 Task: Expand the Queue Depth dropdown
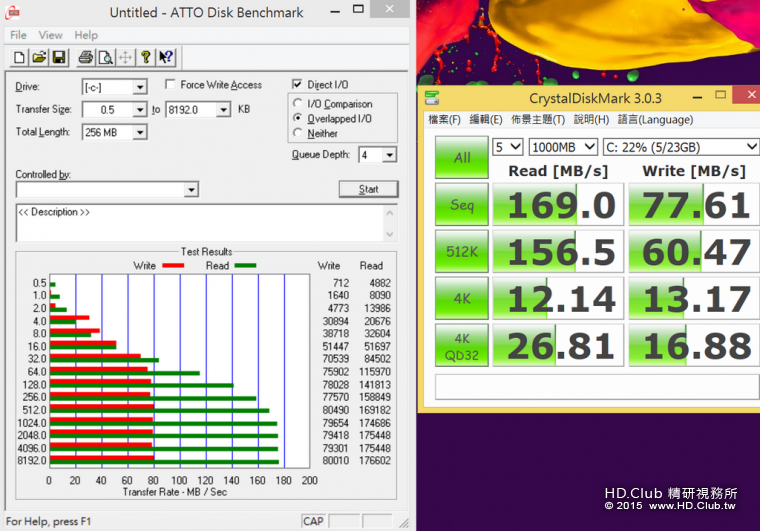[389, 155]
